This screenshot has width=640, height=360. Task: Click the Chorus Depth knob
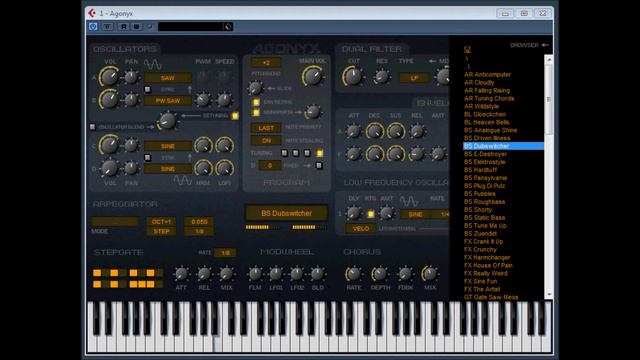coord(380,274)
